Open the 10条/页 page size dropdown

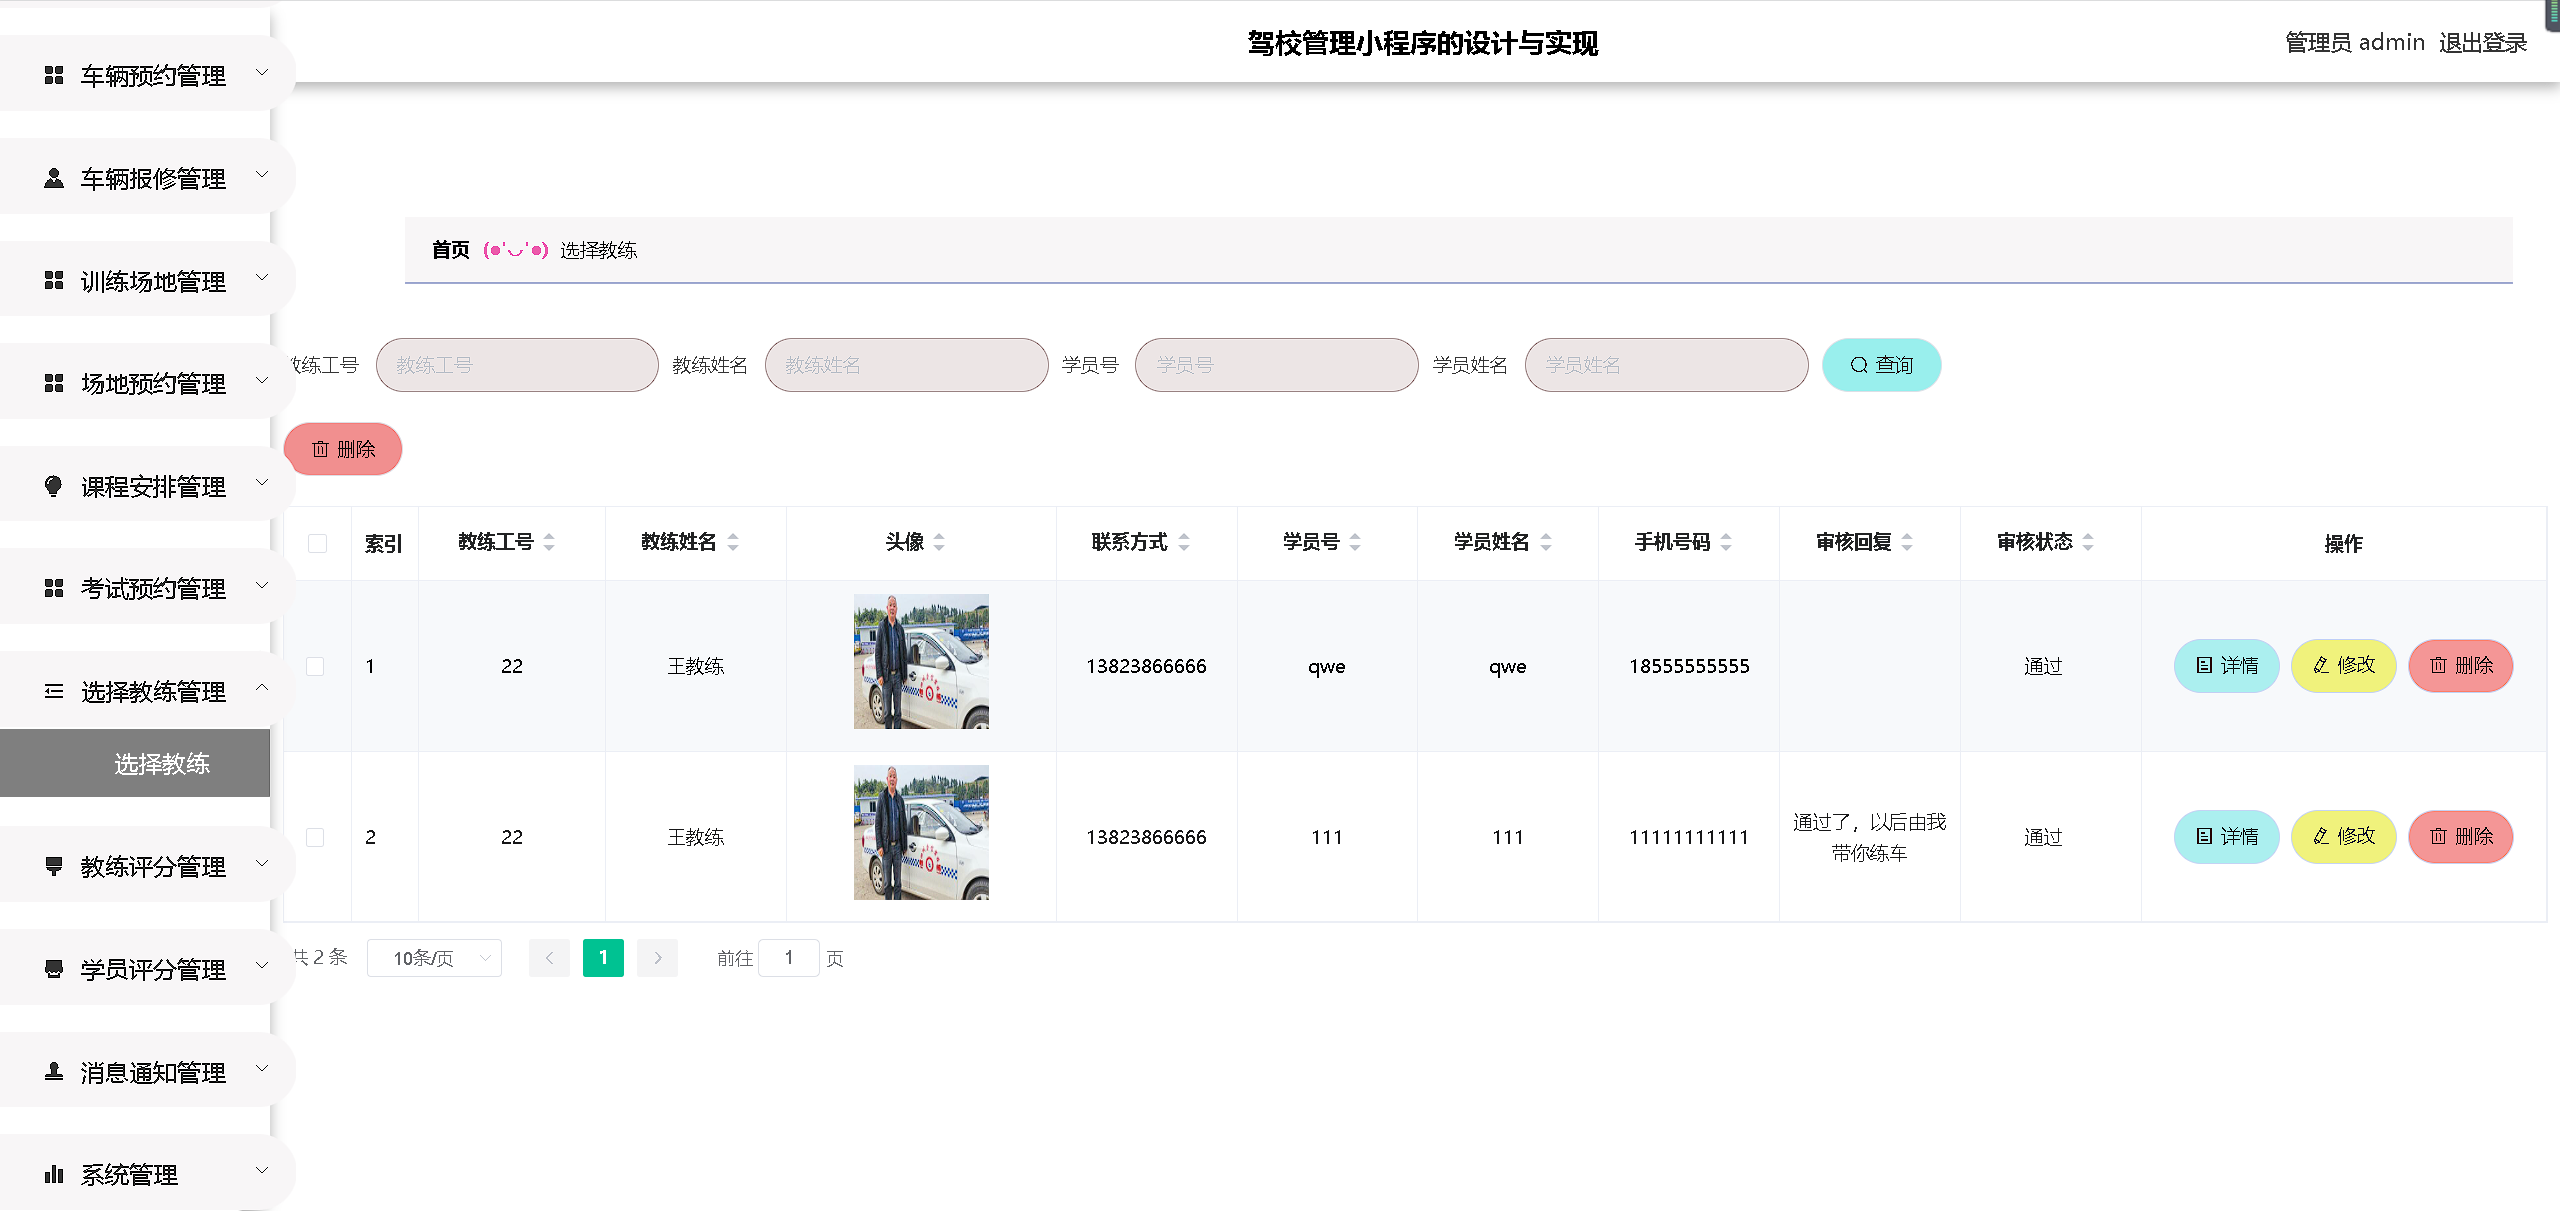[434, 958]
